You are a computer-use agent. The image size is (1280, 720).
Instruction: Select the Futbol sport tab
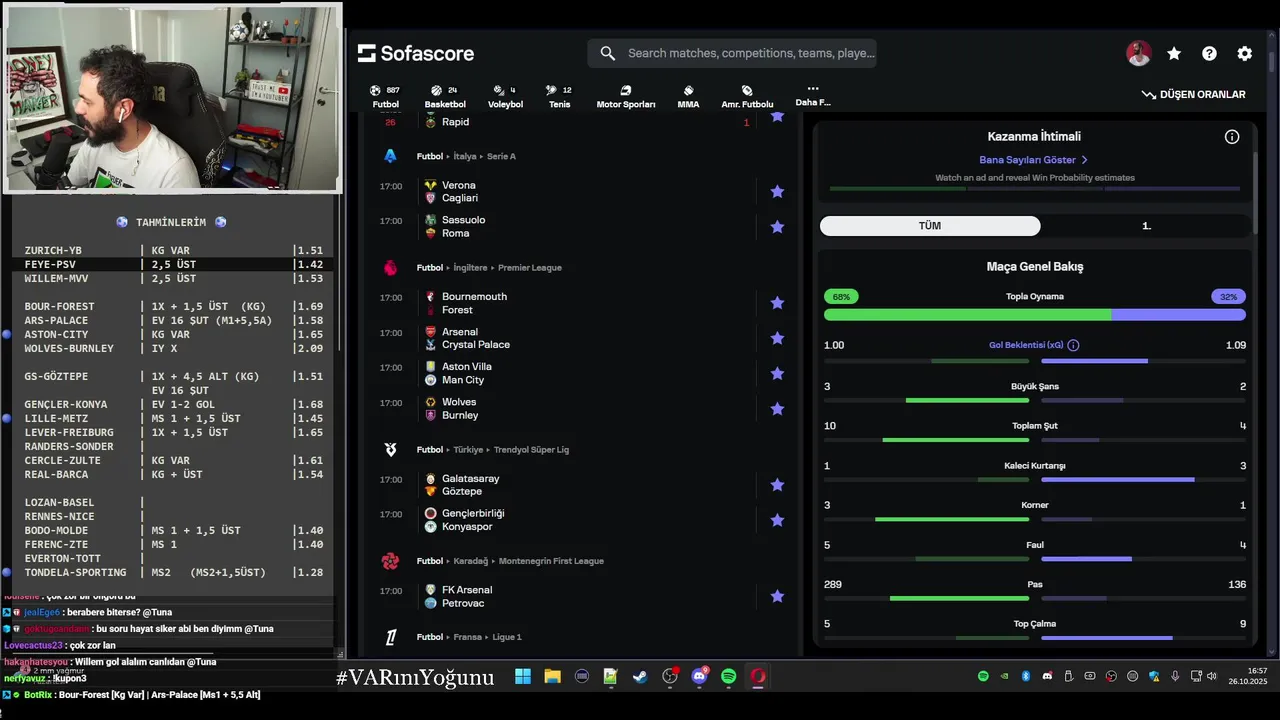(386, 96)
